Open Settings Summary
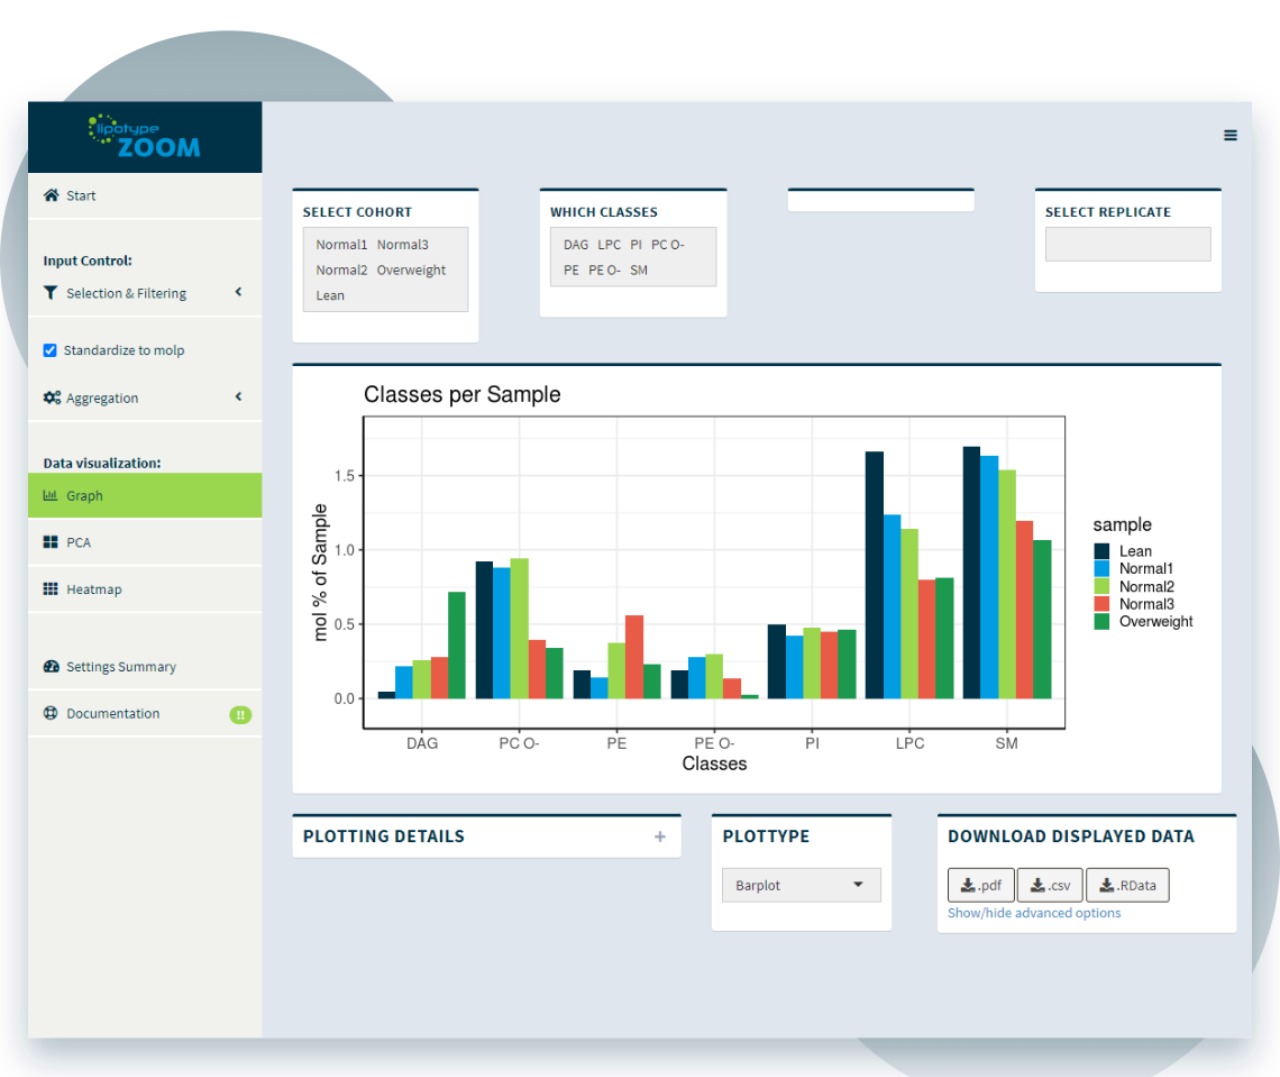The image size is (1280, 1077). pyautogui.click(x=145, y=666)
